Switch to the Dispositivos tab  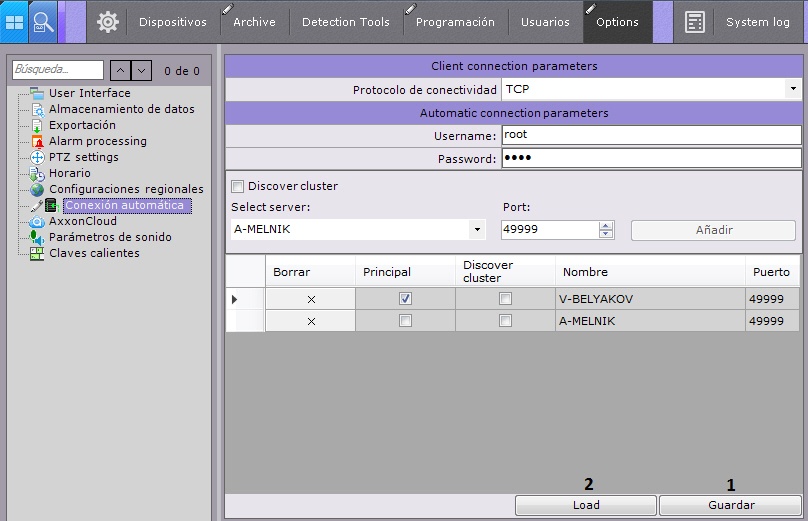click(x=172, y=22)
